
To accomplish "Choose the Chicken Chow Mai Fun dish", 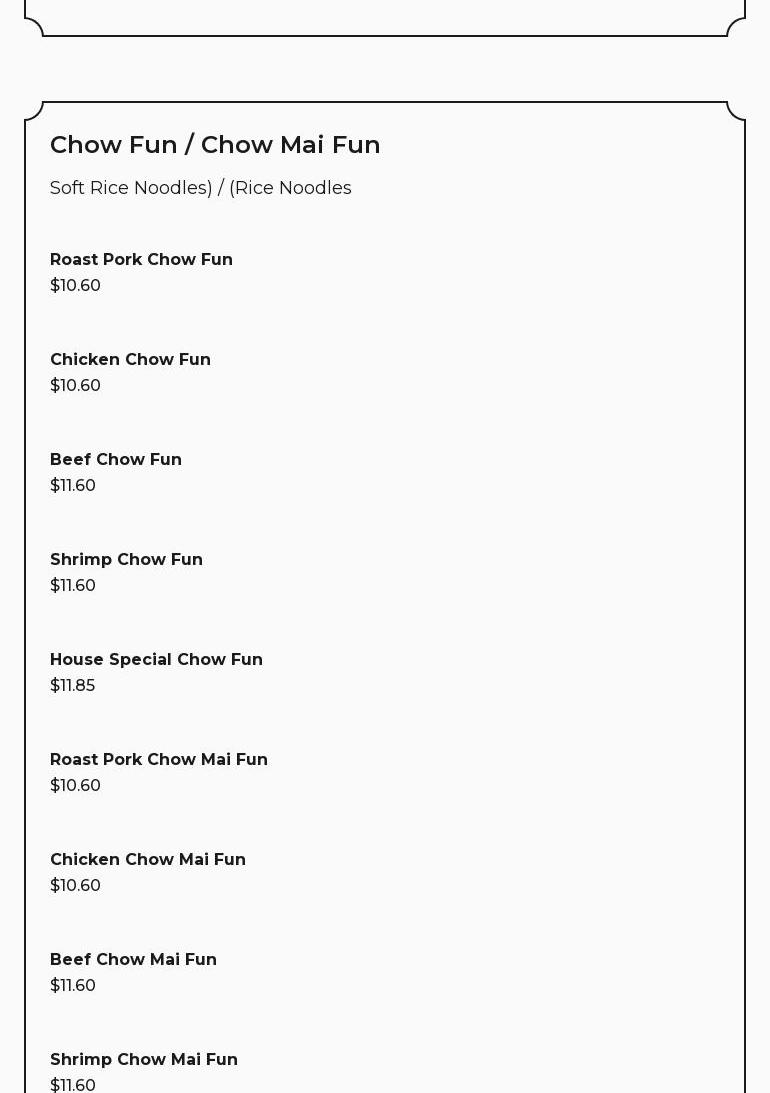I will coord(148,859).
